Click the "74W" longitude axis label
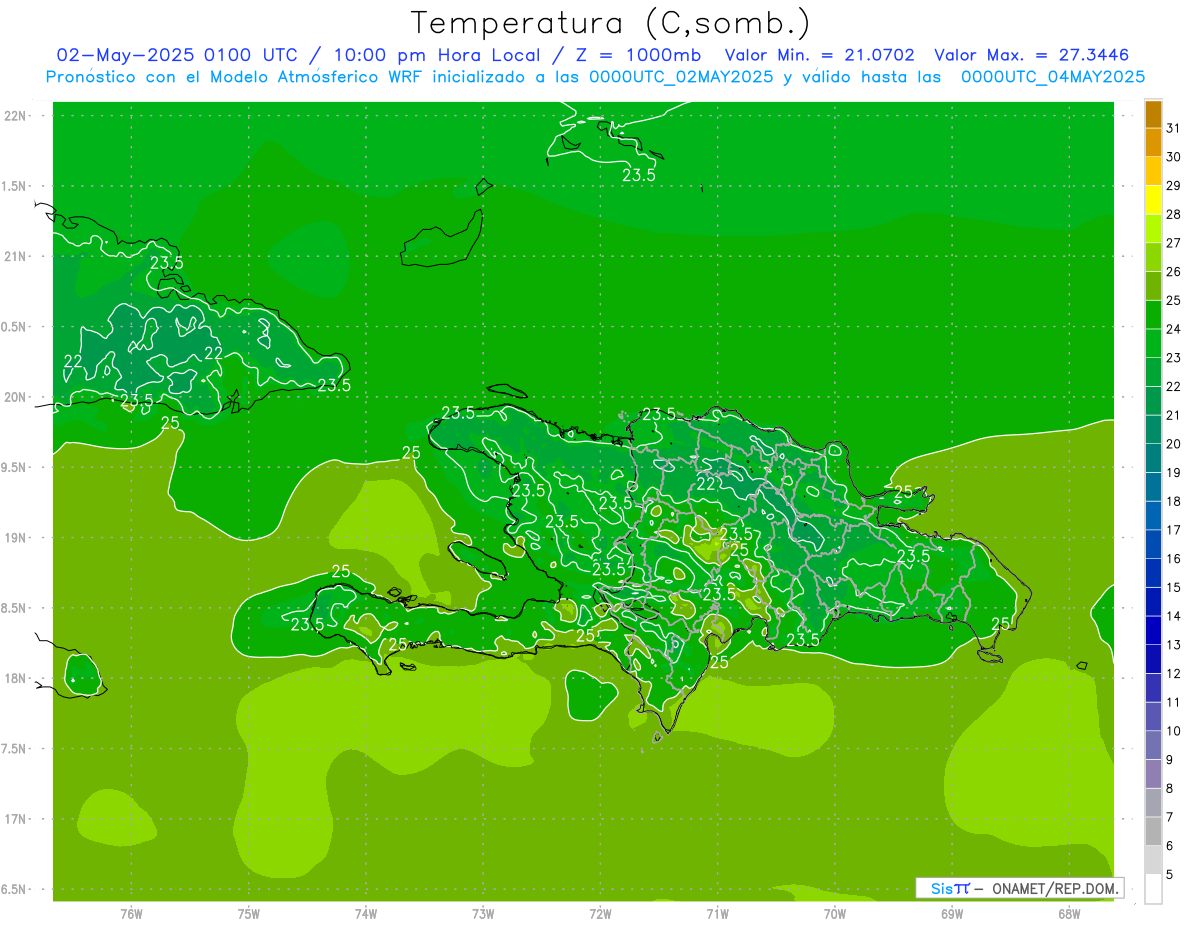Screen dimensions: 1200x927 [365, 914]
